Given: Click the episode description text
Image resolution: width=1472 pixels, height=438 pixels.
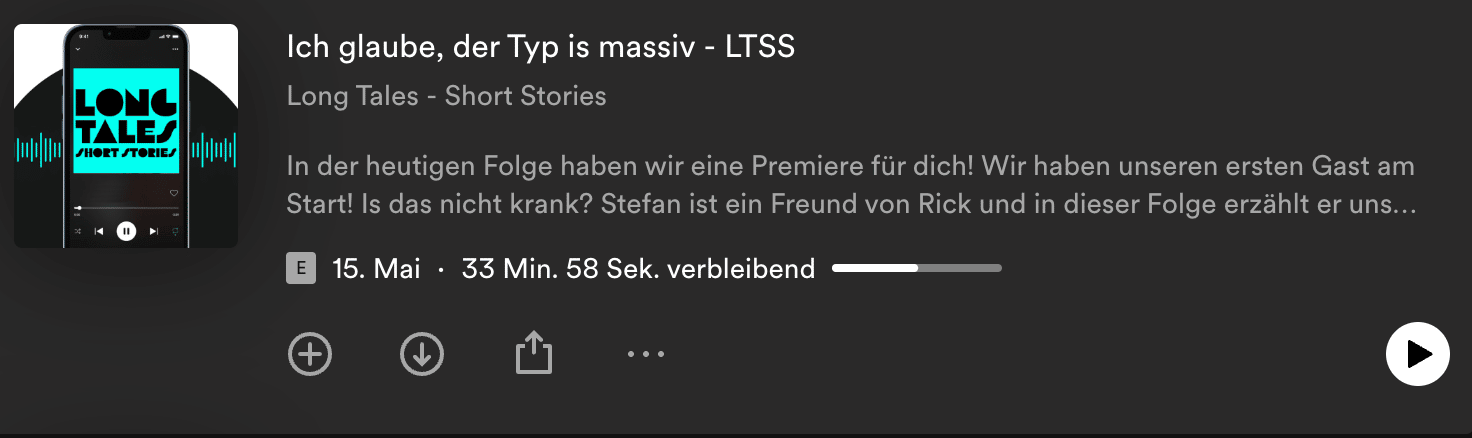Looking at the screenshot, I should [x=851, y=185].
